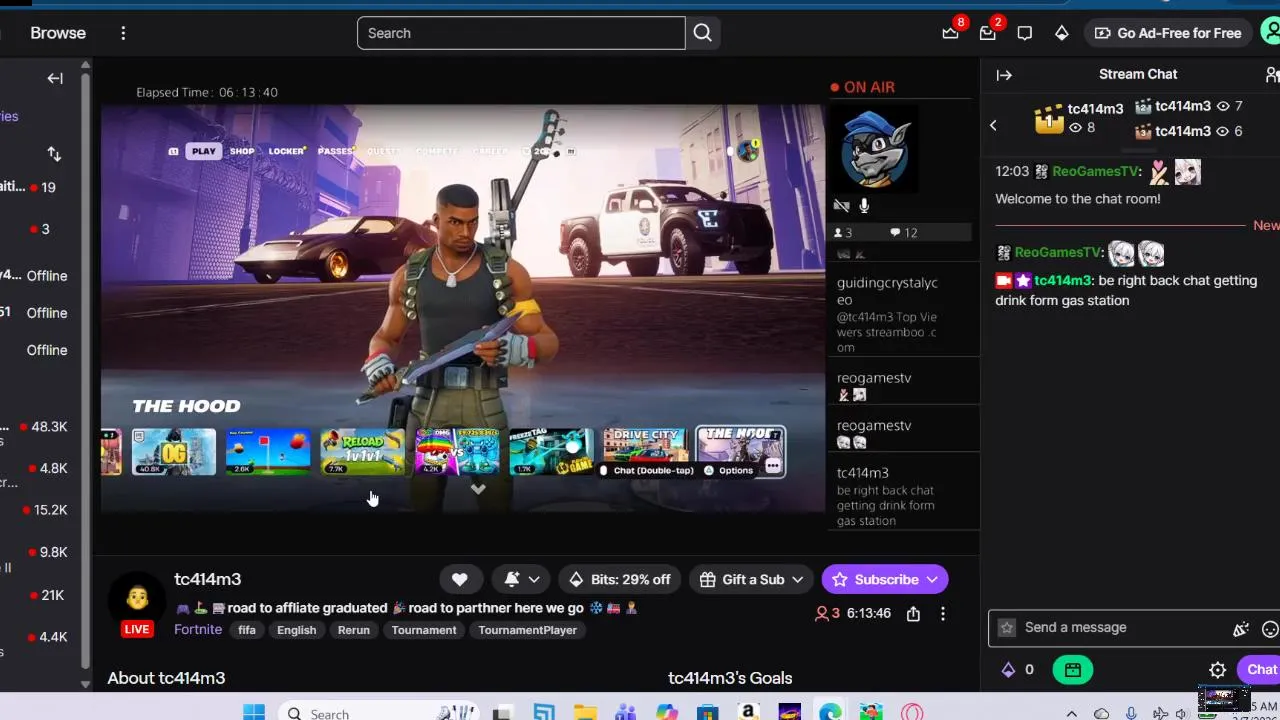Screen dimensions: 1280x720
Task: Open the three-dot menu beside Browse
Action: pyautogui.click(x=123, y=33)
